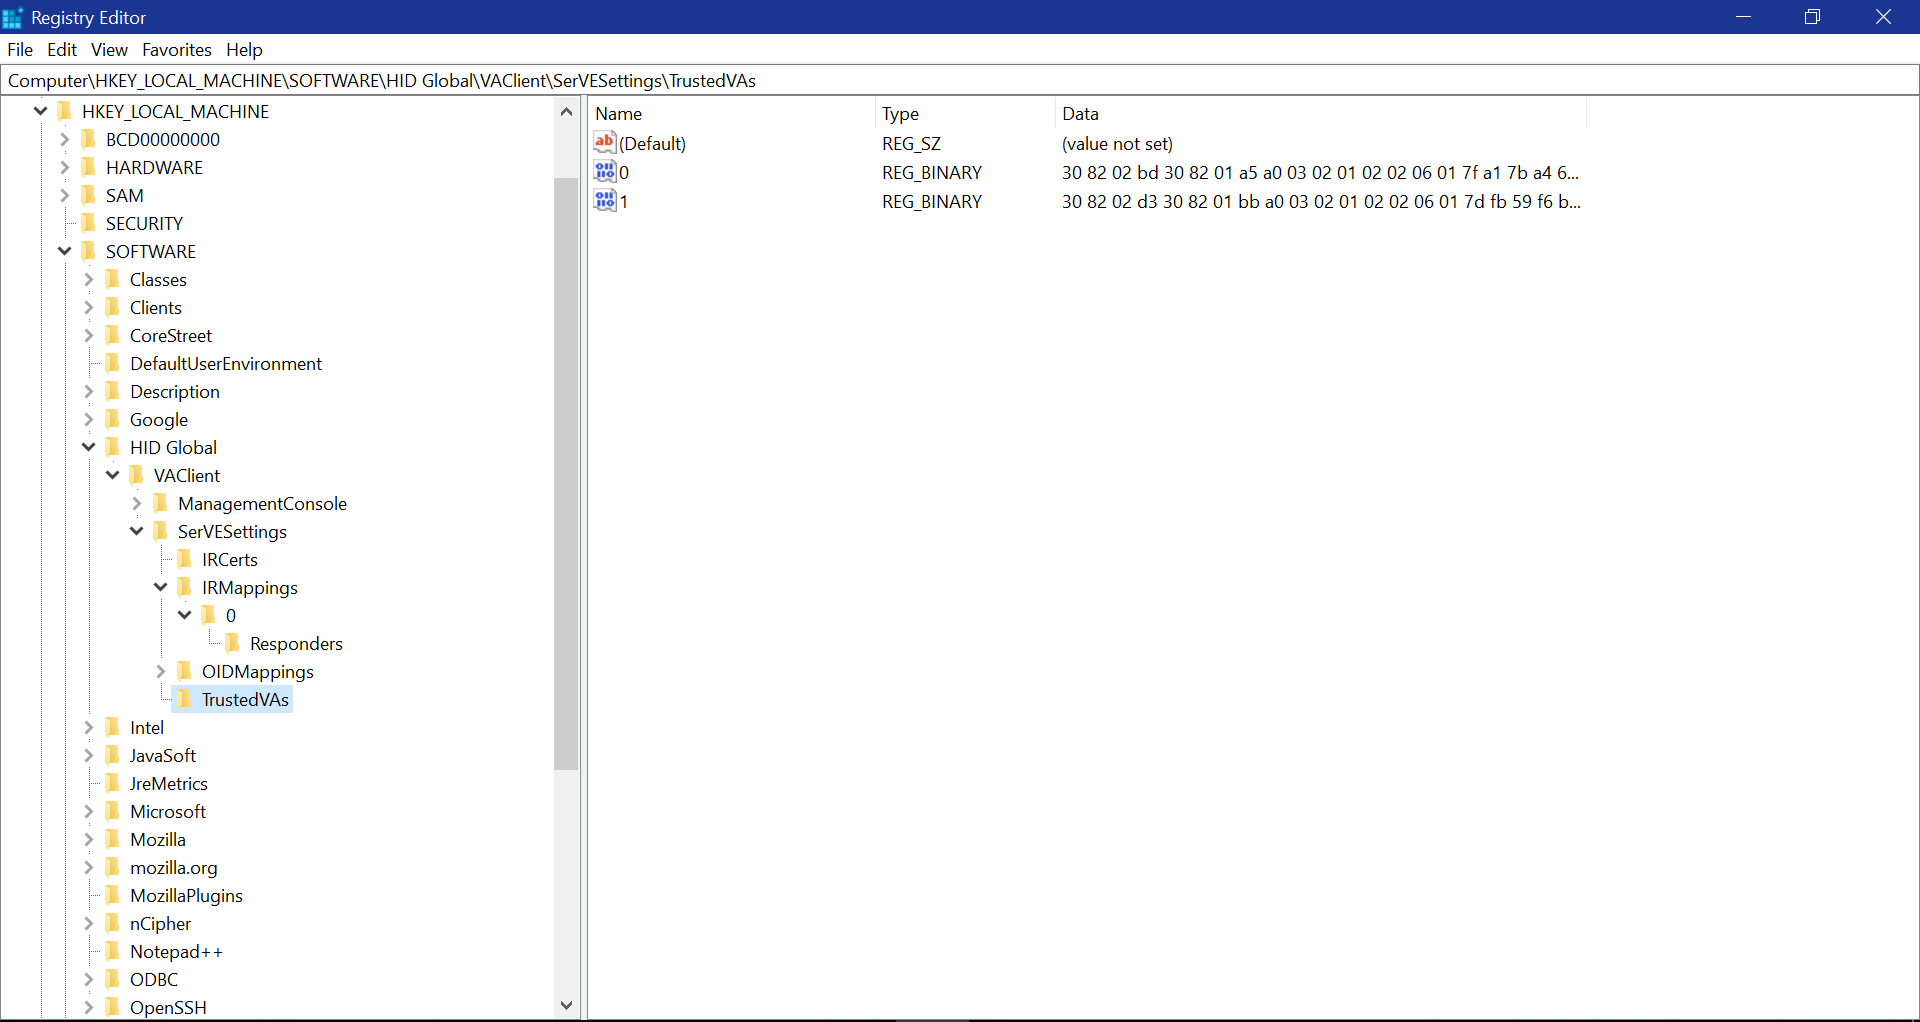Click the binary value icon for entry 1

click(605, 201)
